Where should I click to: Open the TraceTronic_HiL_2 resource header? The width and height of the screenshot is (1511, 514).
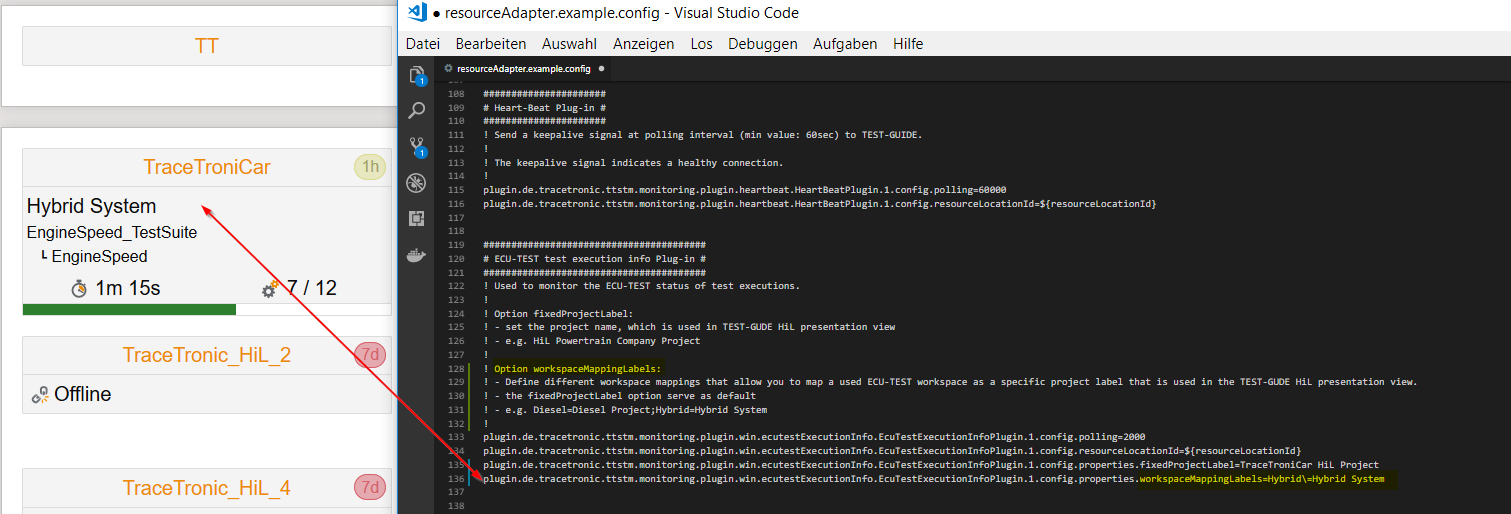[x=206, y=355]
